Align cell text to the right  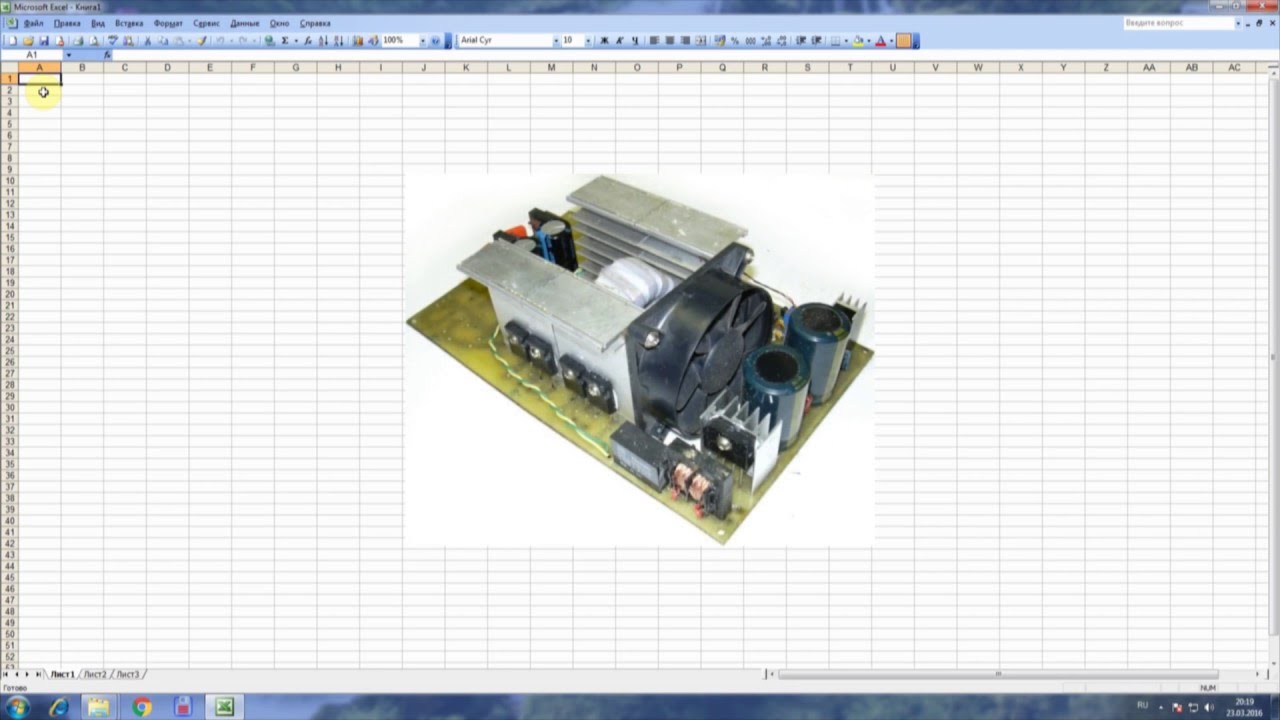pyautogui.click(x=686, y=41)
